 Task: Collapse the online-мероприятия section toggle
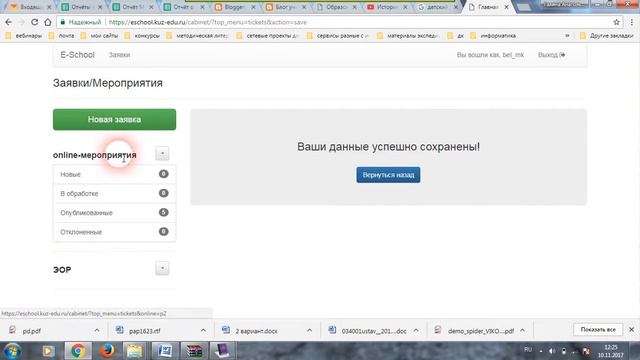[x=162, y=153]
